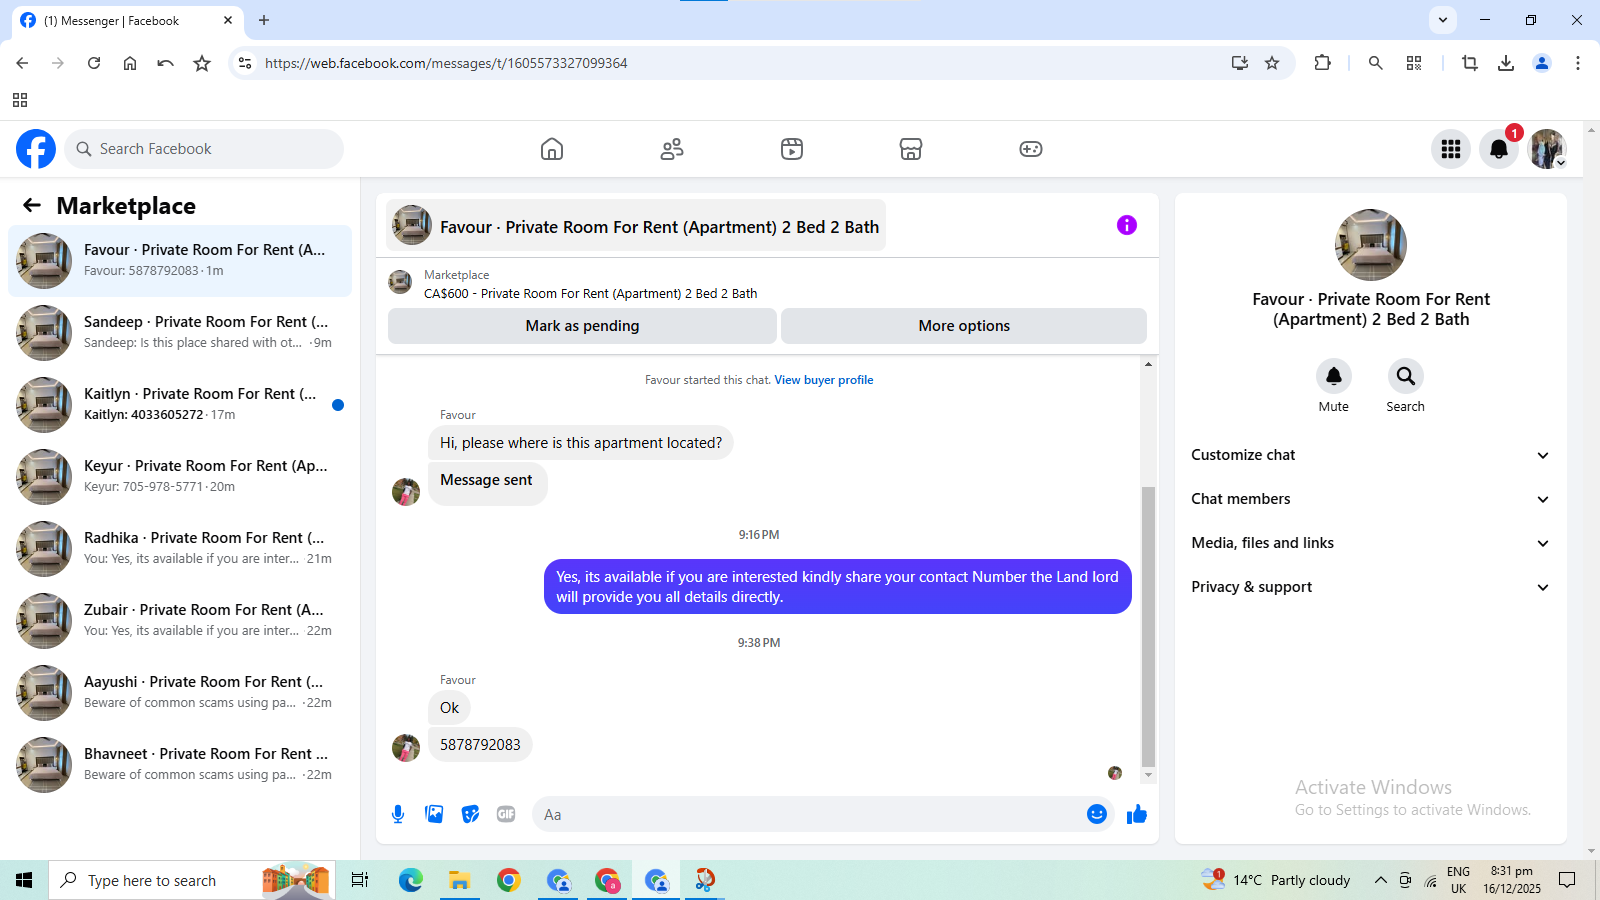Open Task View on taskbar
Screen dimensions: 1600x900
click(360, 880)
